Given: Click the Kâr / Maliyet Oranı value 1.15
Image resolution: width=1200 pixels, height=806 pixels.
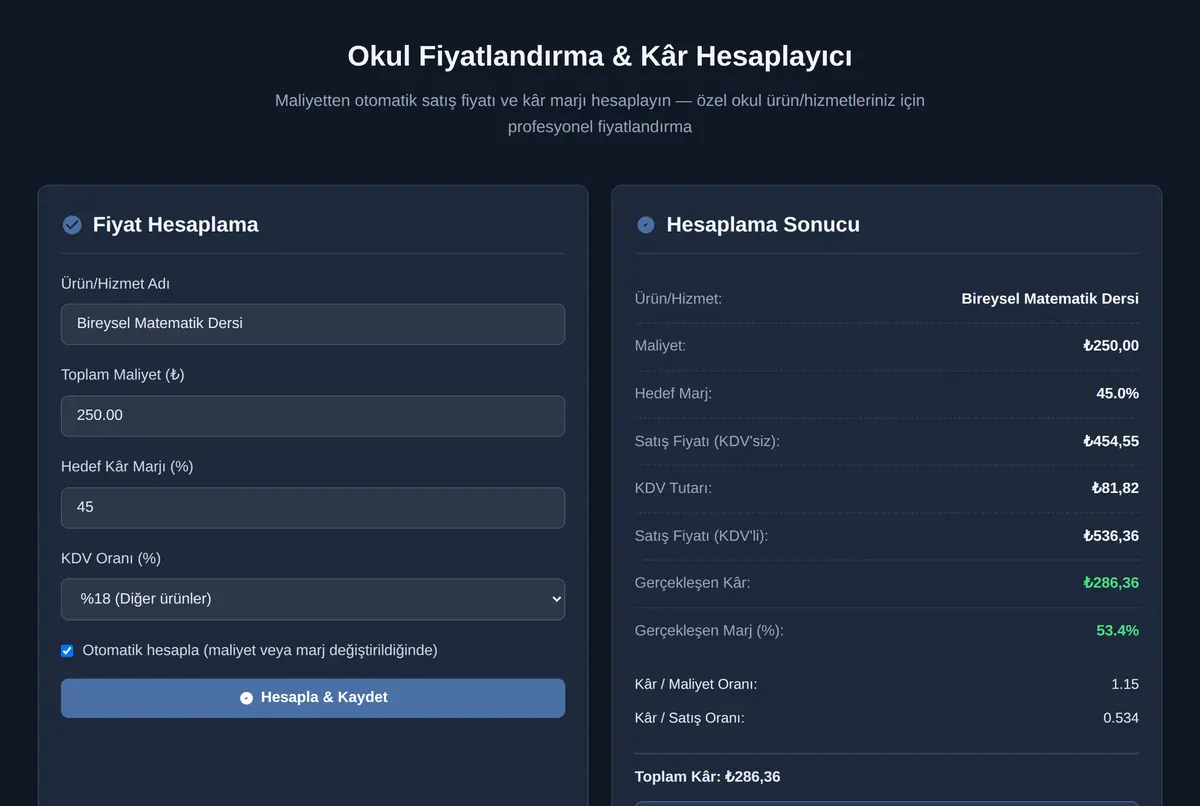Looking at the screenshot, I should 1125,685.
